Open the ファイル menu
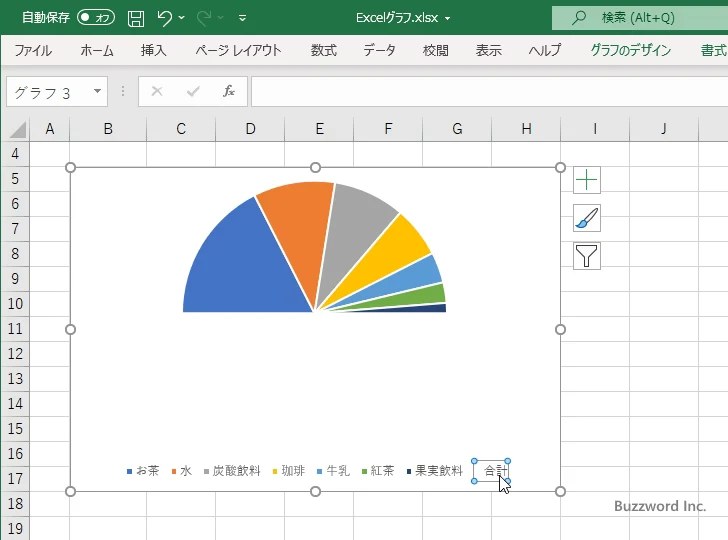Image resolution: width=728 pixels, height=540 pixels. coord(33,50)
